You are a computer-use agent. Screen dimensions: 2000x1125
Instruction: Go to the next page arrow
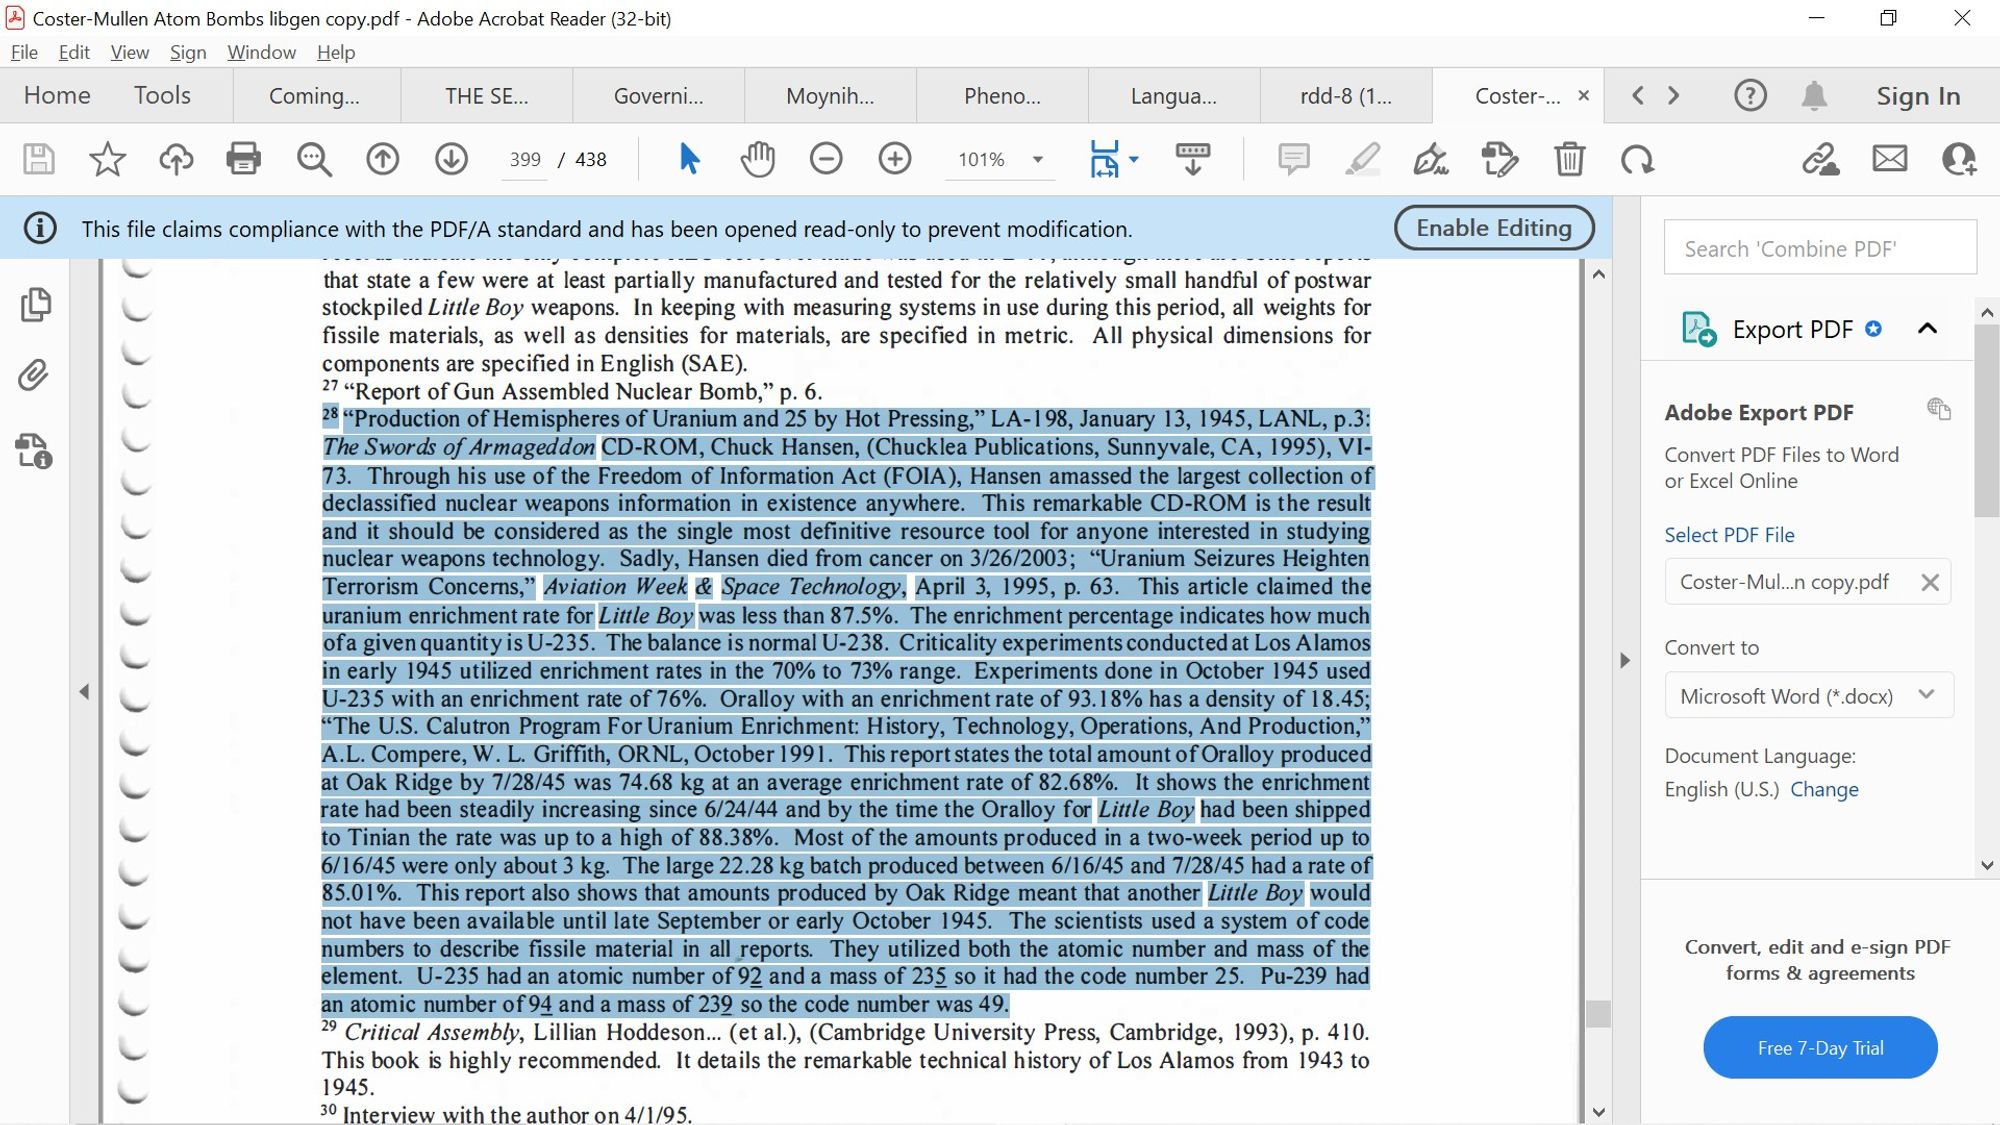tap(451, 159)
